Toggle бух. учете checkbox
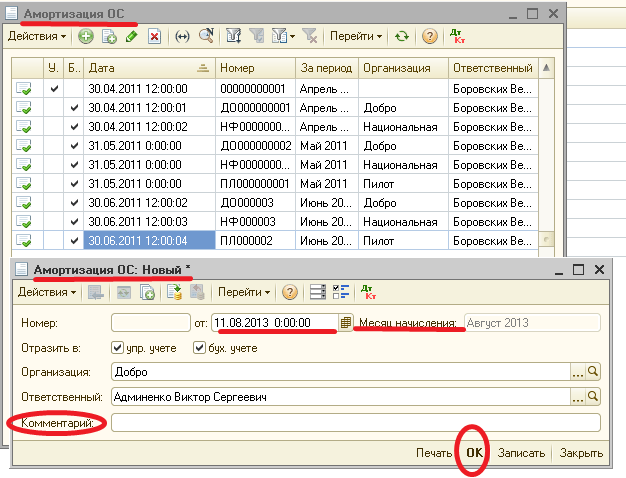Image resolution: width=626 pixels, height=478 pixels. [x=199, y=347]
